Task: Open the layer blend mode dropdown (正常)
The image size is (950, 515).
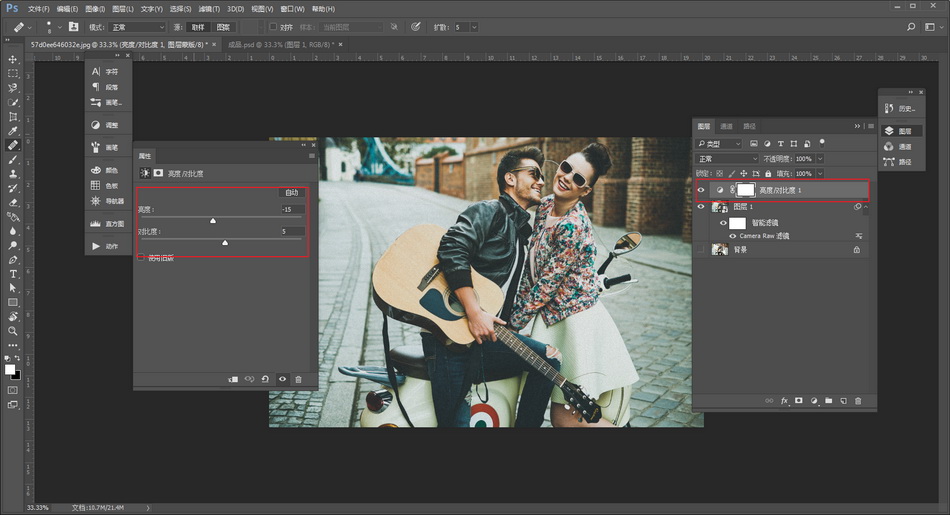Action: (727, 158)
